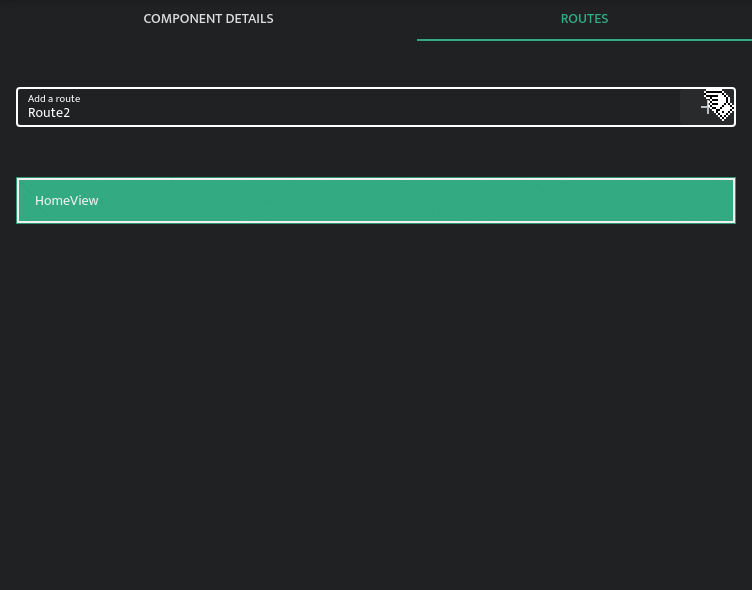Click the right side of HomeView row
The height and width of the screenshot is (590, 752).
[680, 200]
